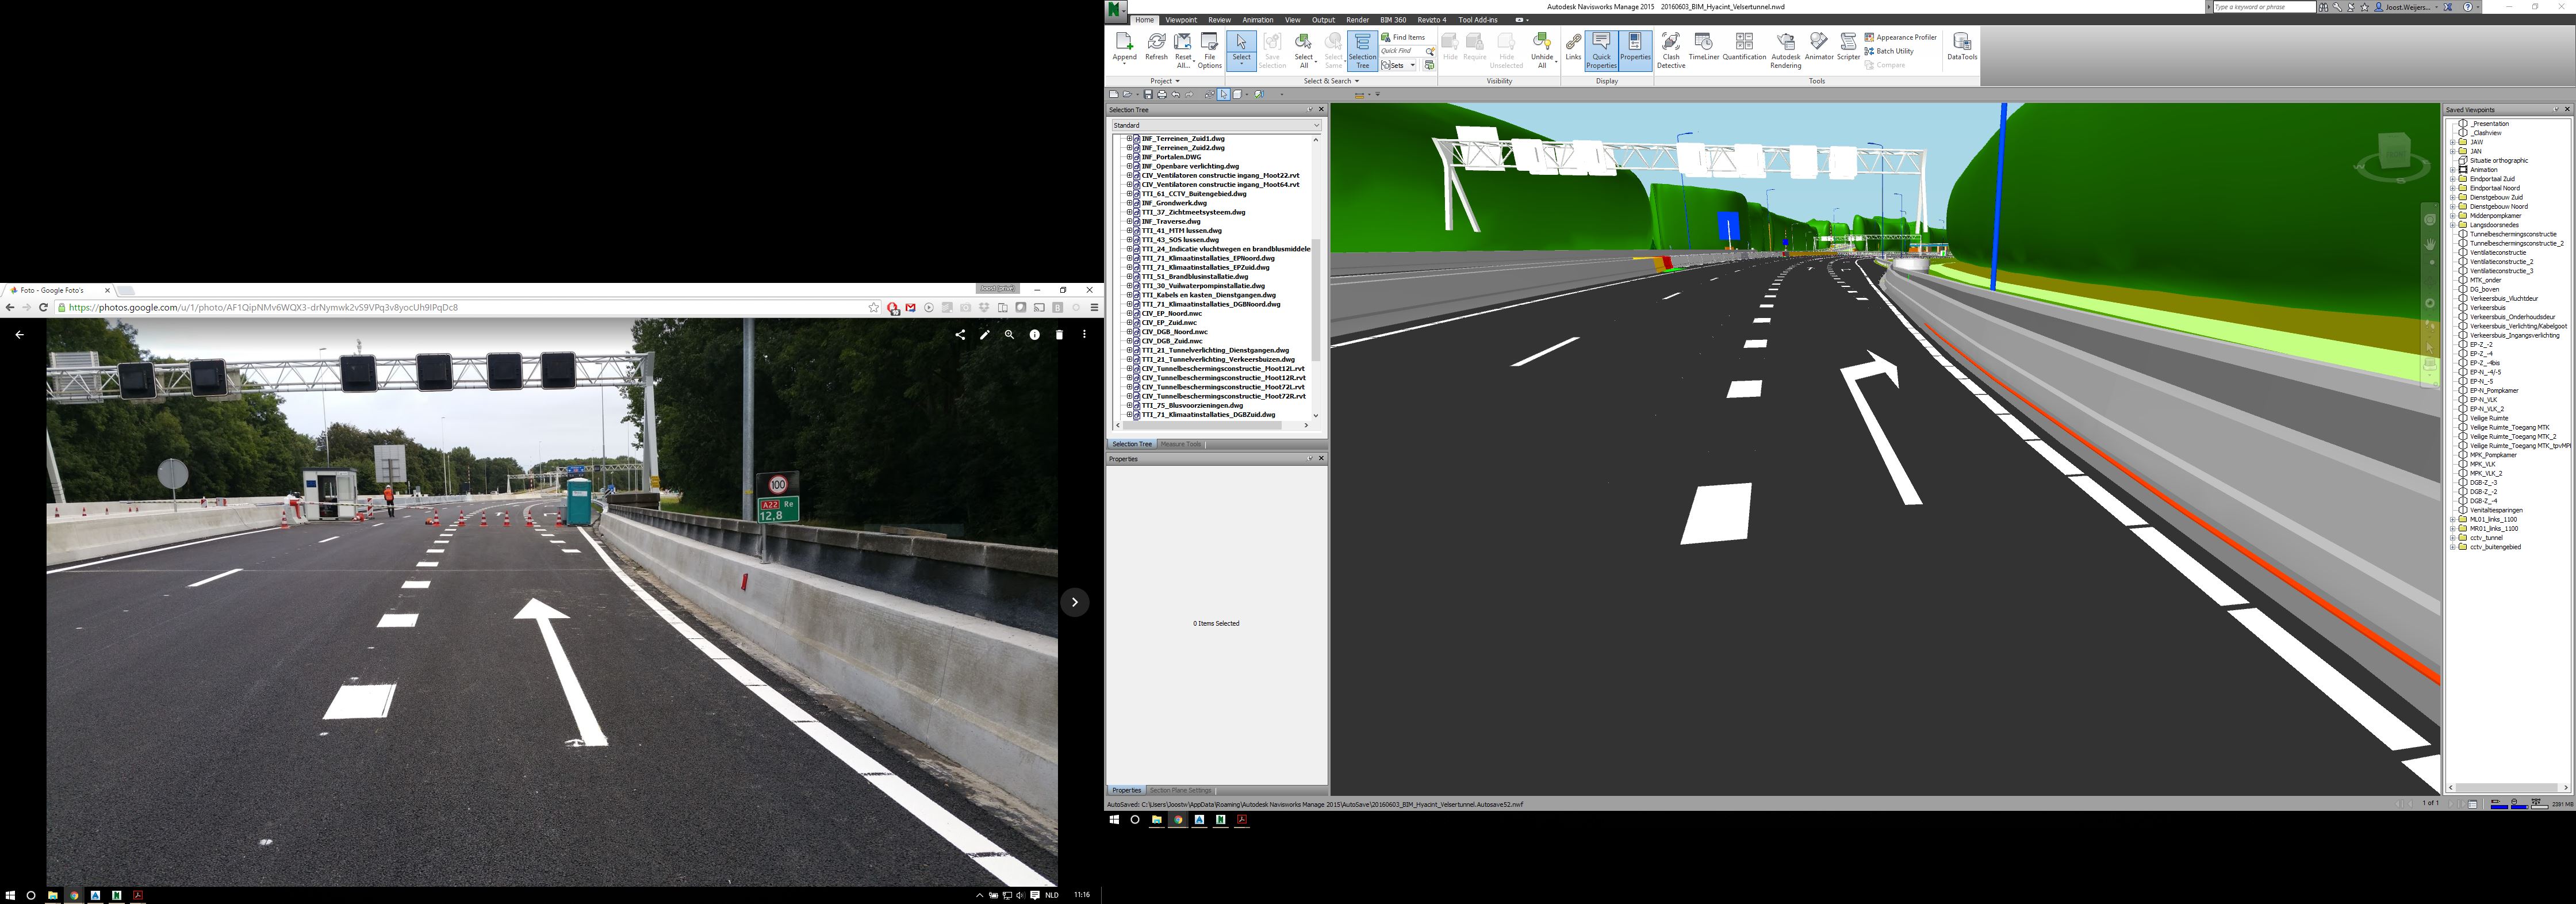Open the Review ribbon tab
Viewport: 2576px width, 904px height.
coord(1219,20)
